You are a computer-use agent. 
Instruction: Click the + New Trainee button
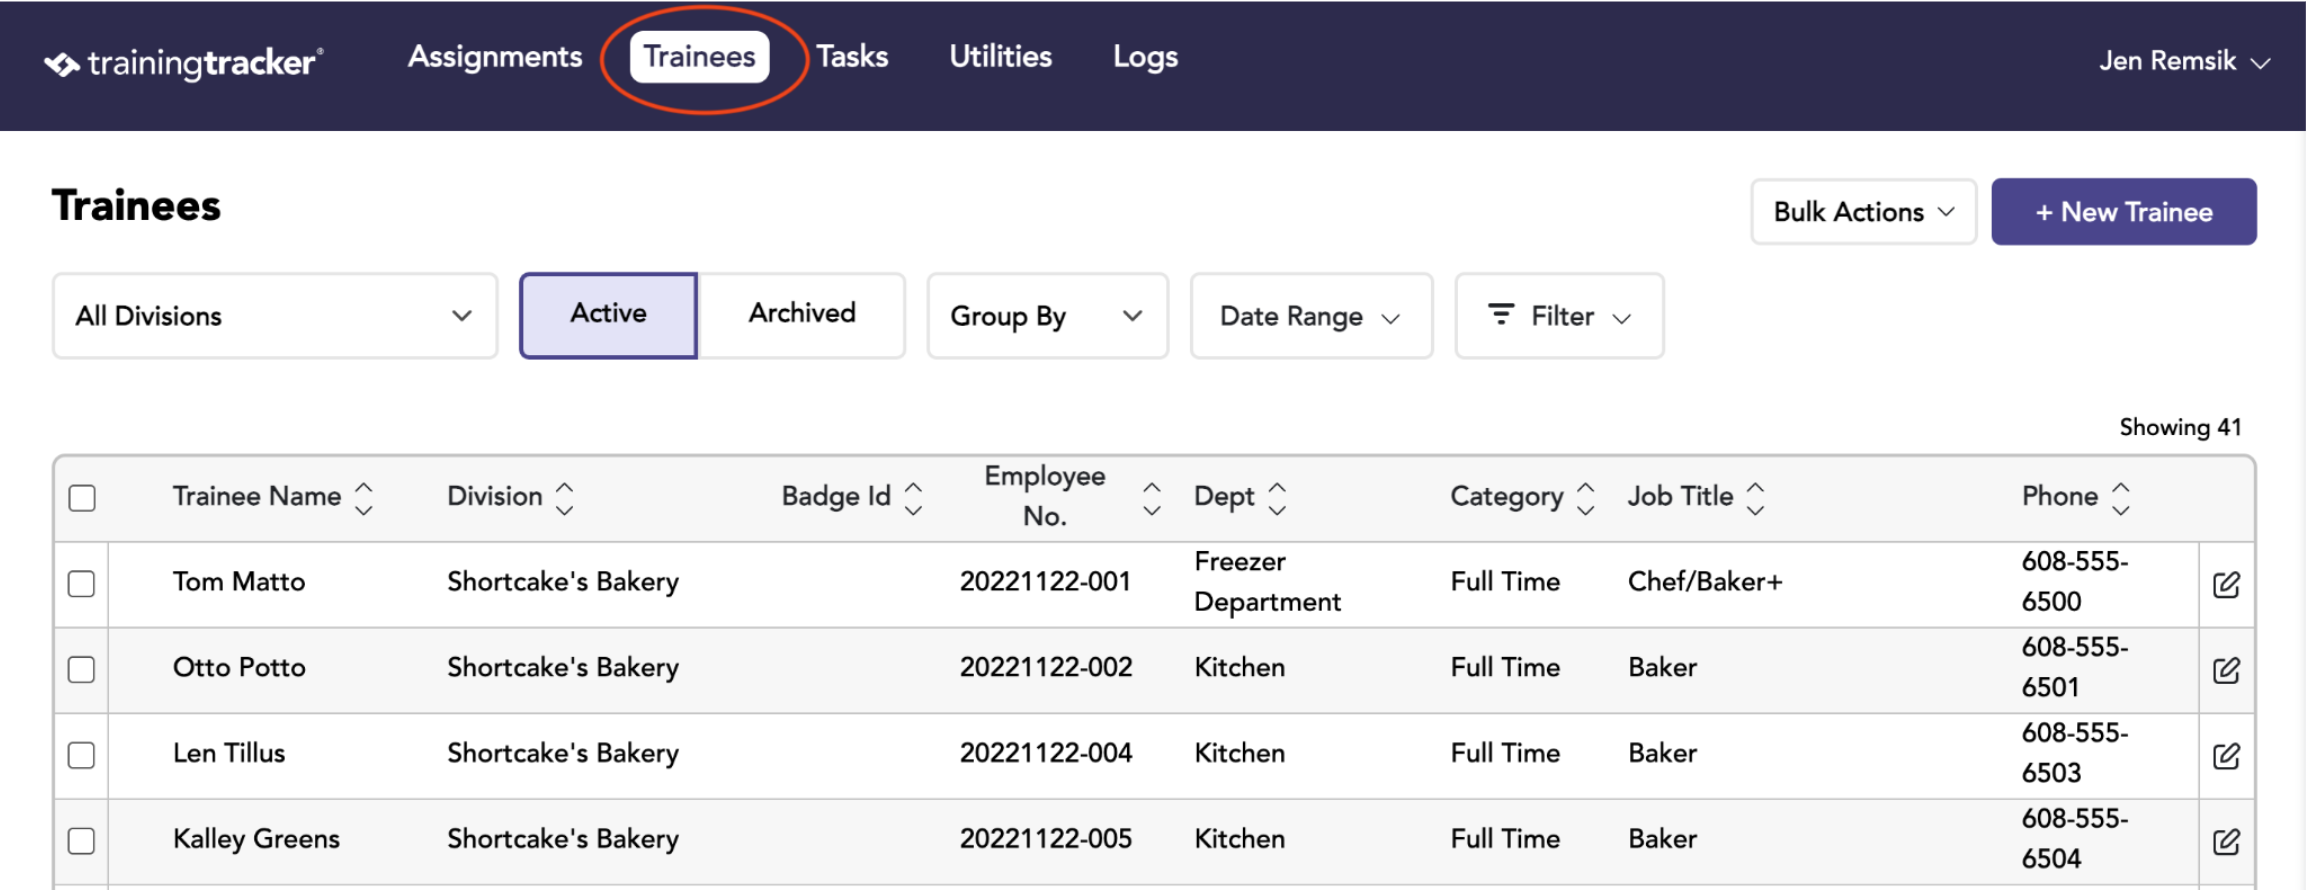click(x=2123, y=212)
